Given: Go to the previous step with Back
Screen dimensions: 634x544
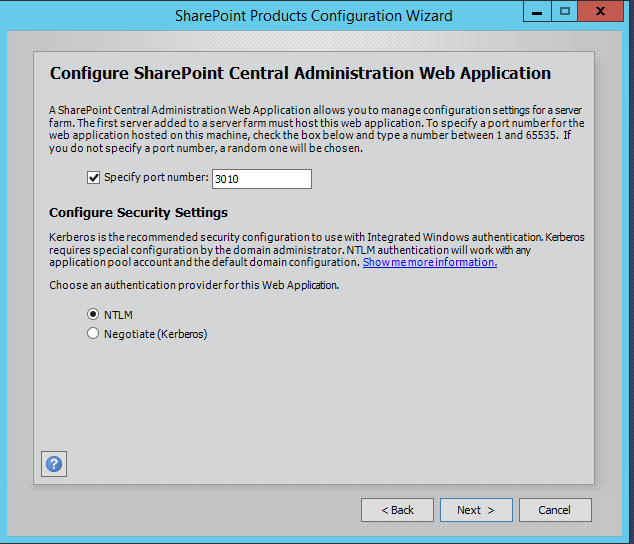Looking at the screenshot, I should 397,510.
